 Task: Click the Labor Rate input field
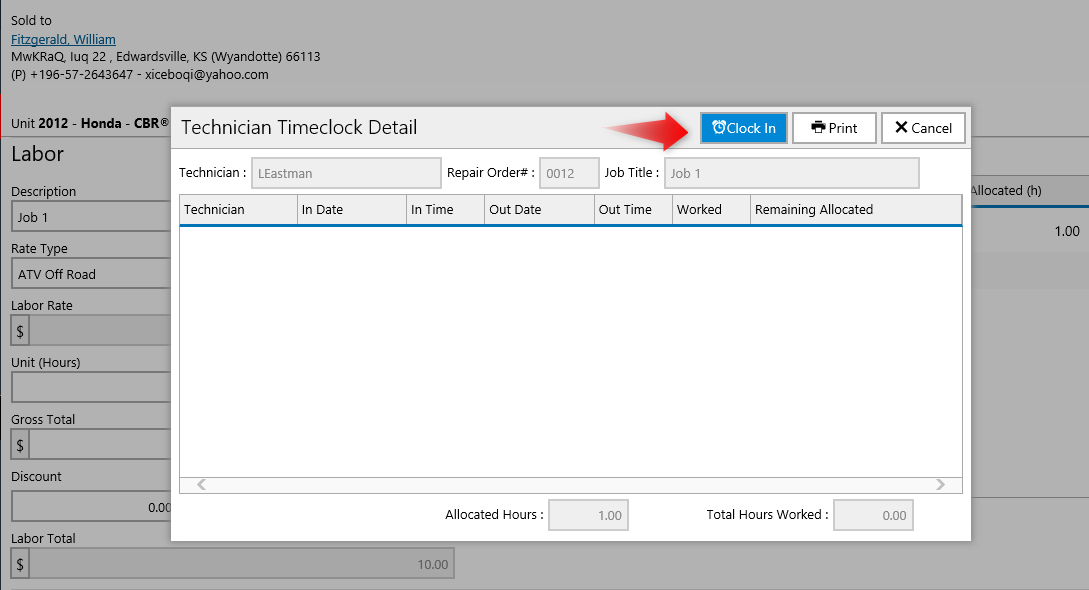(99, 331)
